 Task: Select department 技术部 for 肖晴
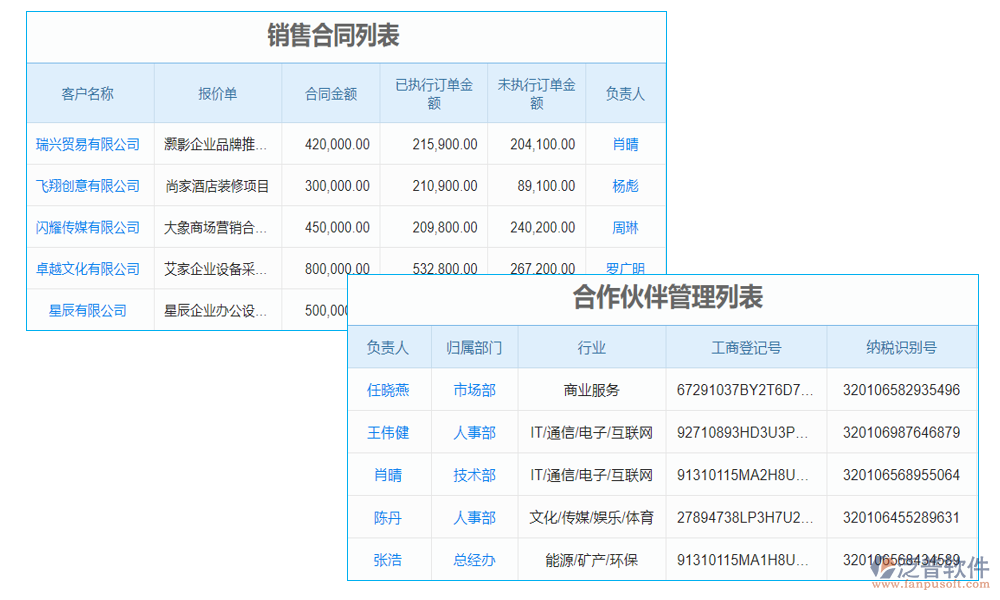click(x=474, y=475)
